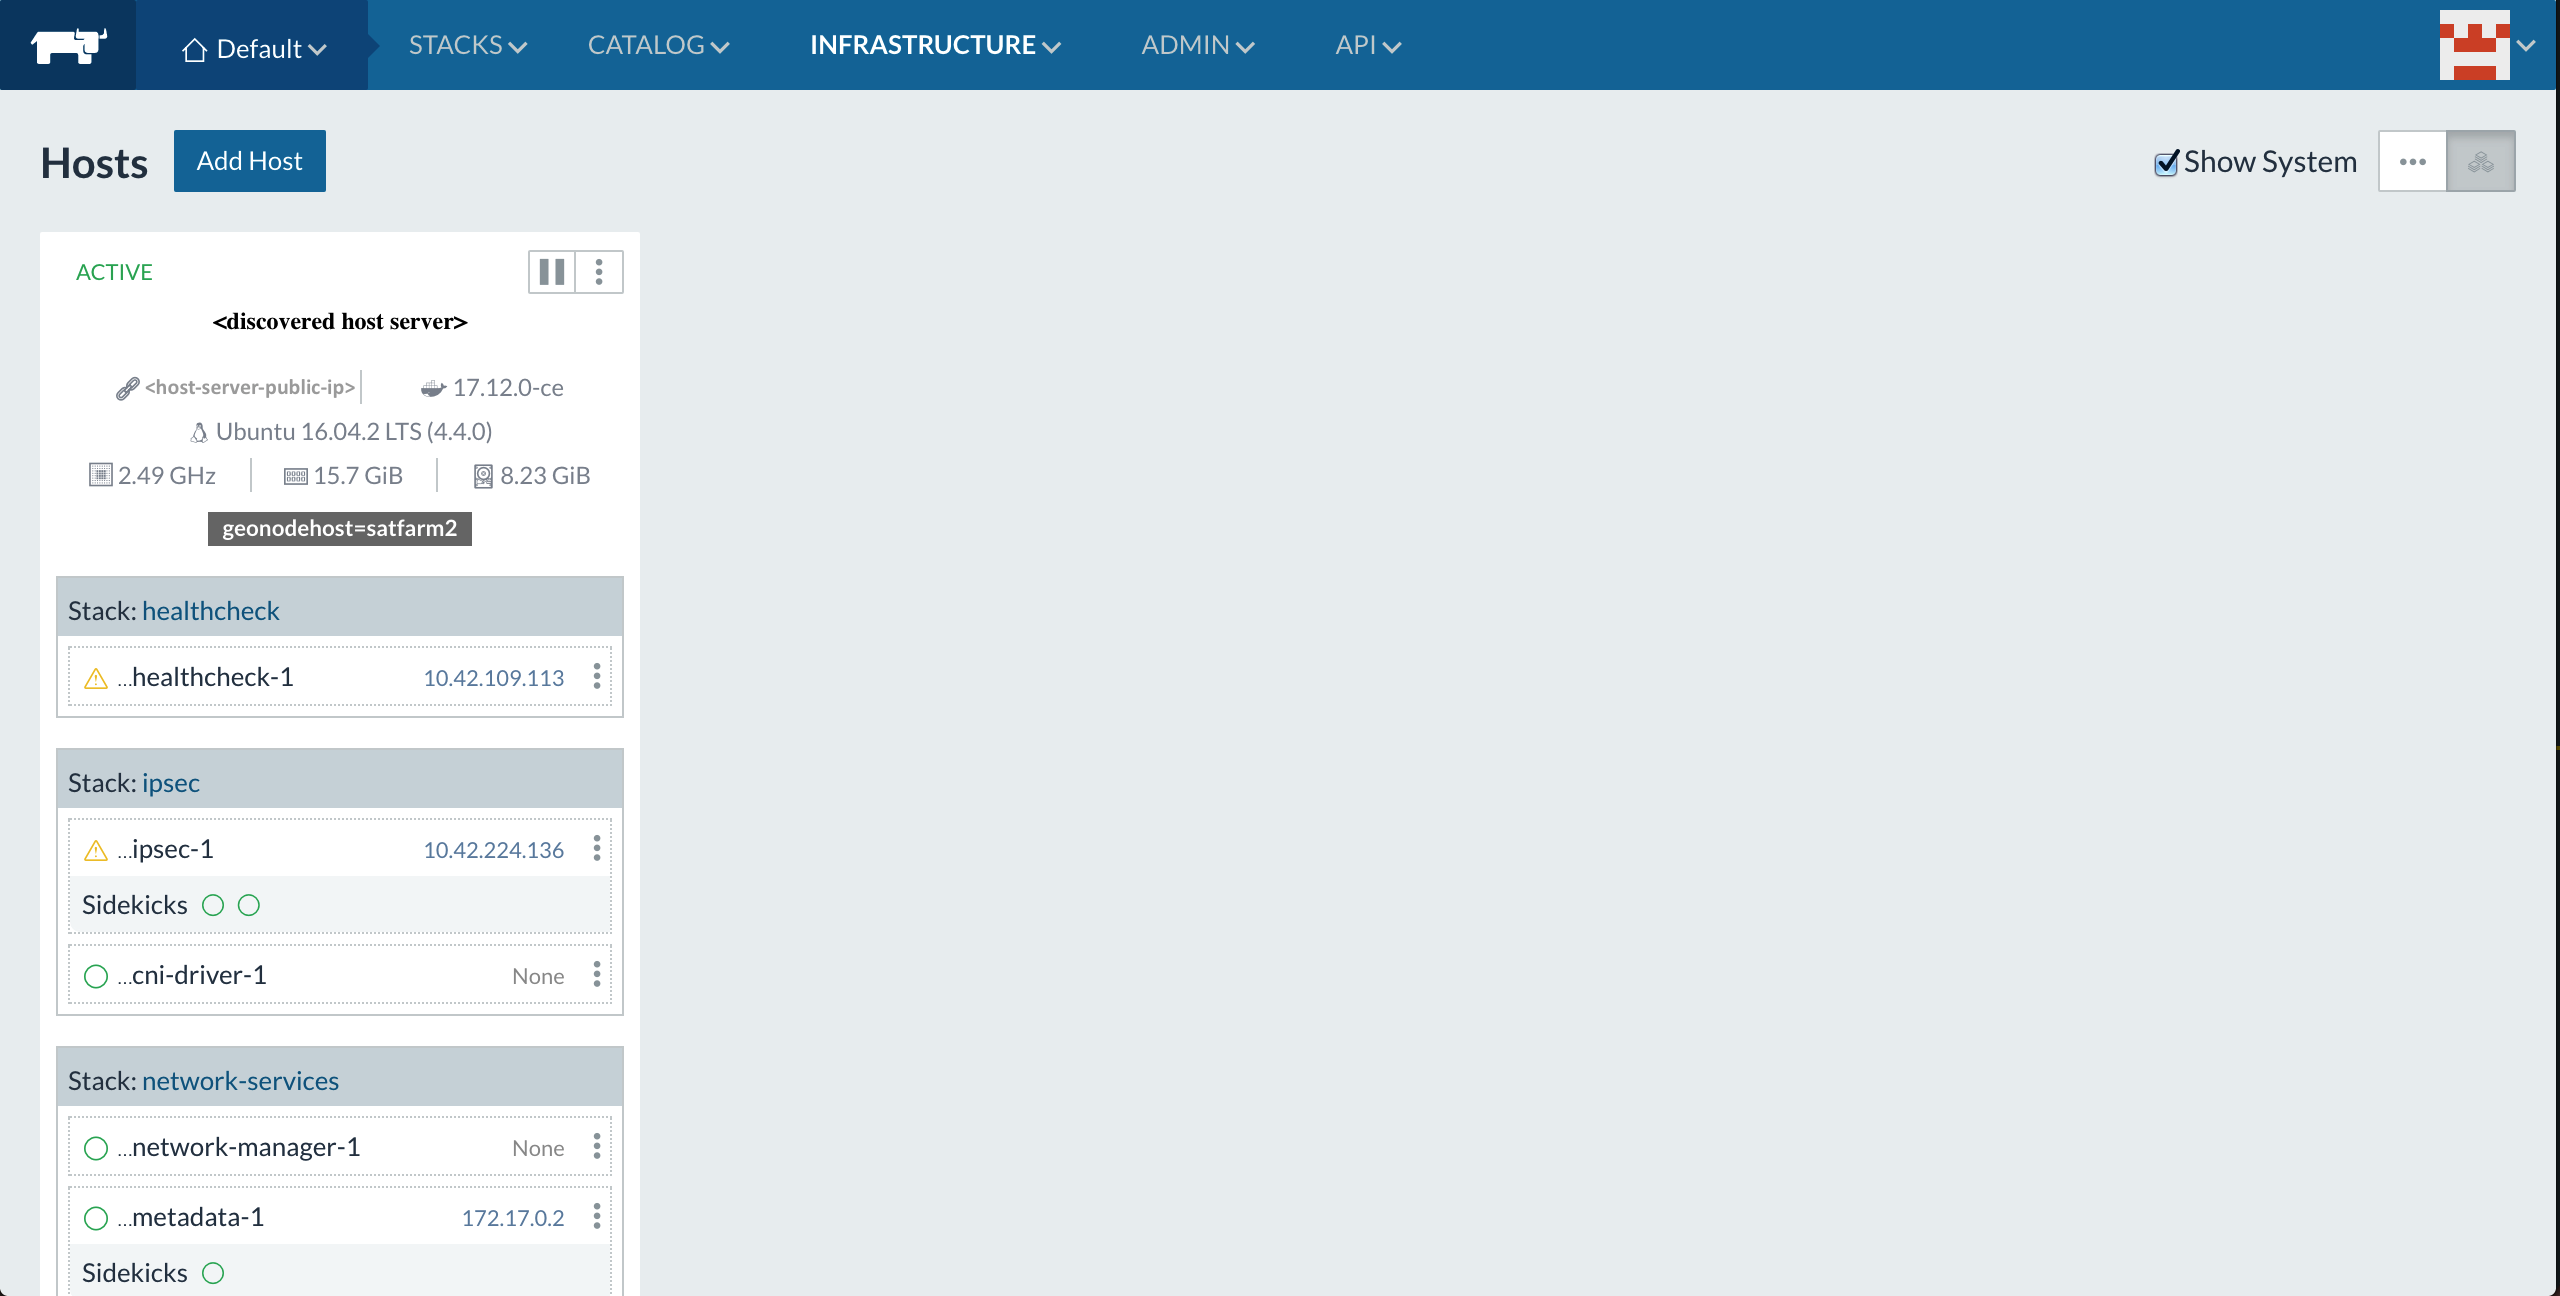Click the second ipsec sidekick circle
Screen dimensions: 2560x1296
(249, 905)
